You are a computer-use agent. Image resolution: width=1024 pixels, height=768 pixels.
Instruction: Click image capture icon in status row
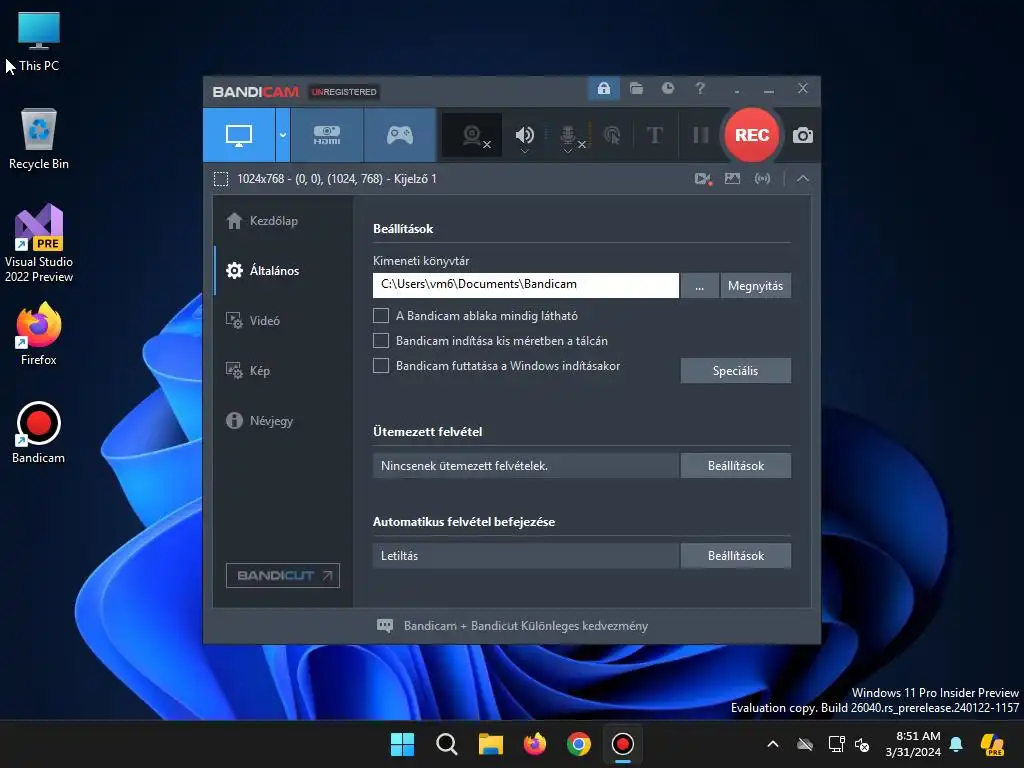[732, 178]
